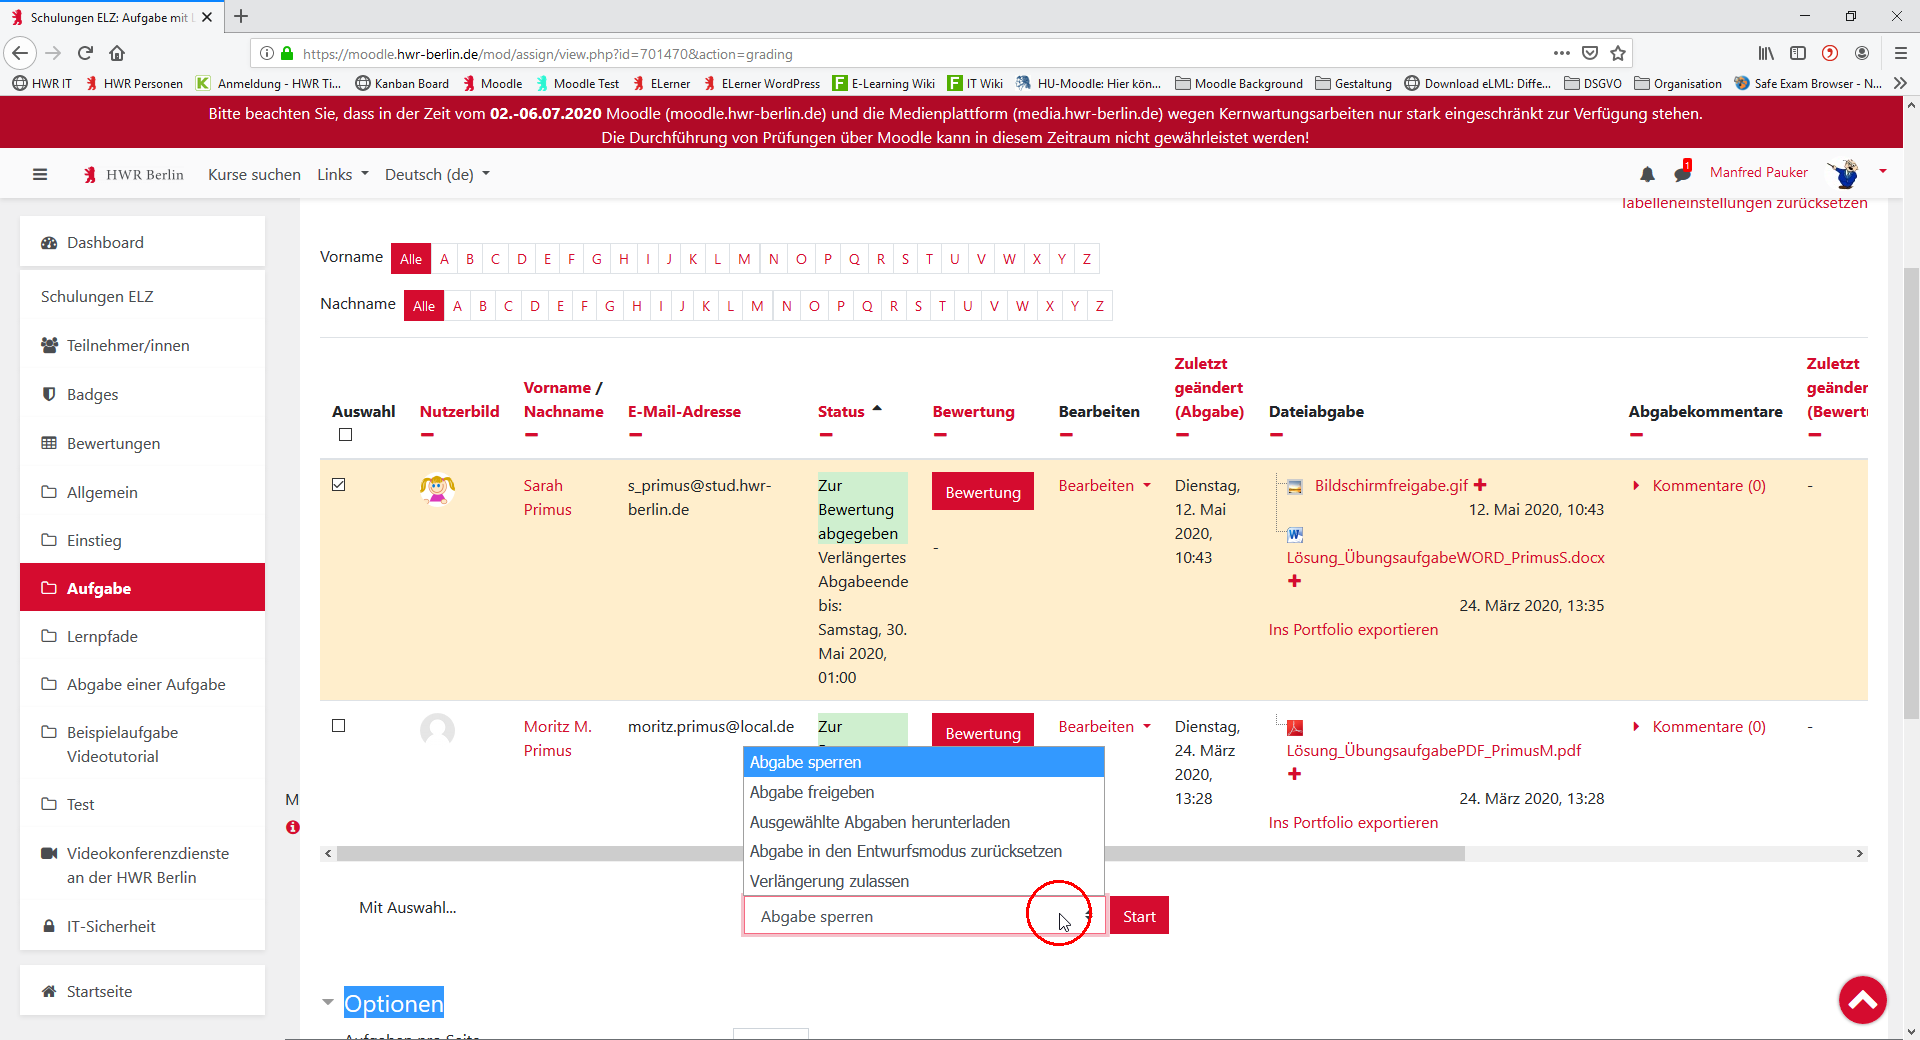Click the browser reload icon

85,53
